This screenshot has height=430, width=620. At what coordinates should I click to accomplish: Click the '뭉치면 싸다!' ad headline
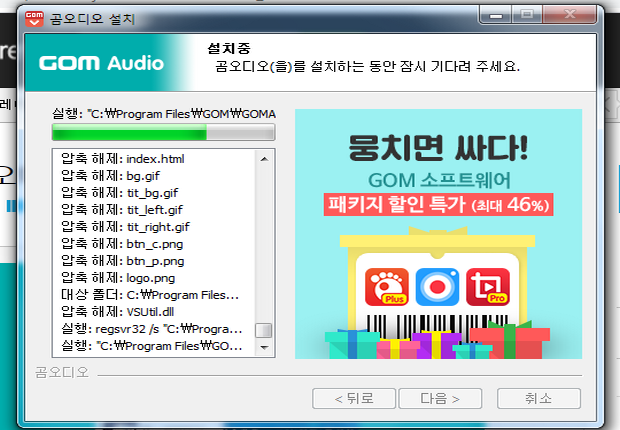(438, 148)
